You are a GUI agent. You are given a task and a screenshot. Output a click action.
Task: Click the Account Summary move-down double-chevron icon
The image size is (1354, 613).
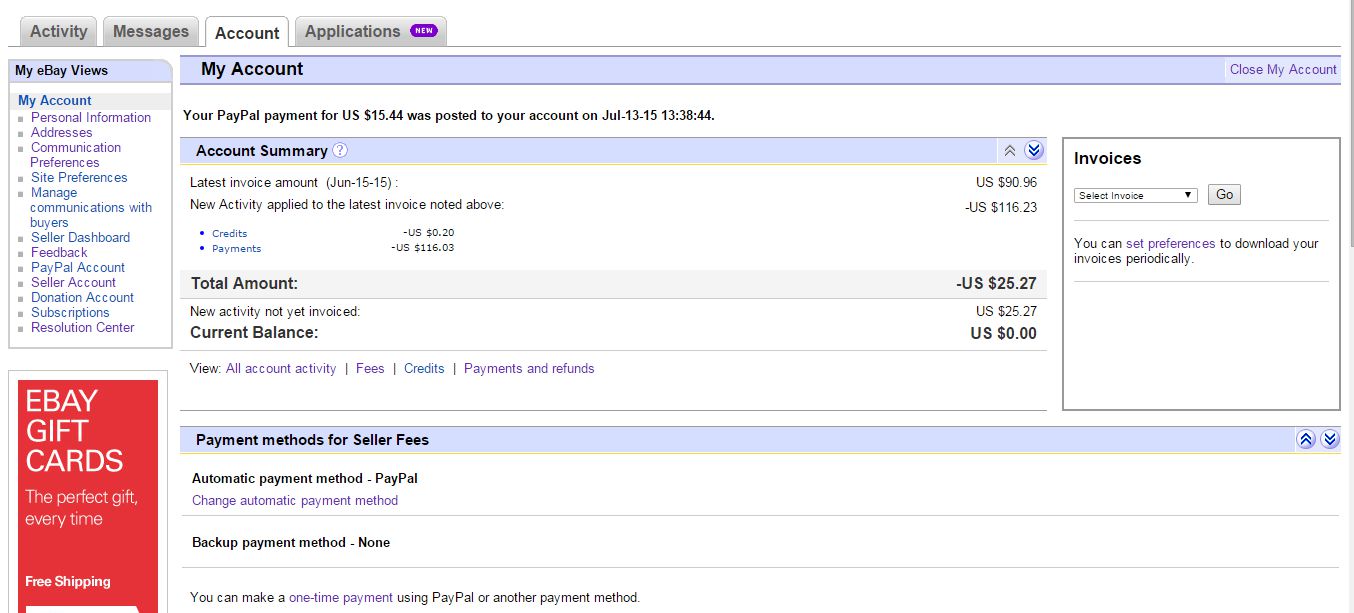(1034, 151)
